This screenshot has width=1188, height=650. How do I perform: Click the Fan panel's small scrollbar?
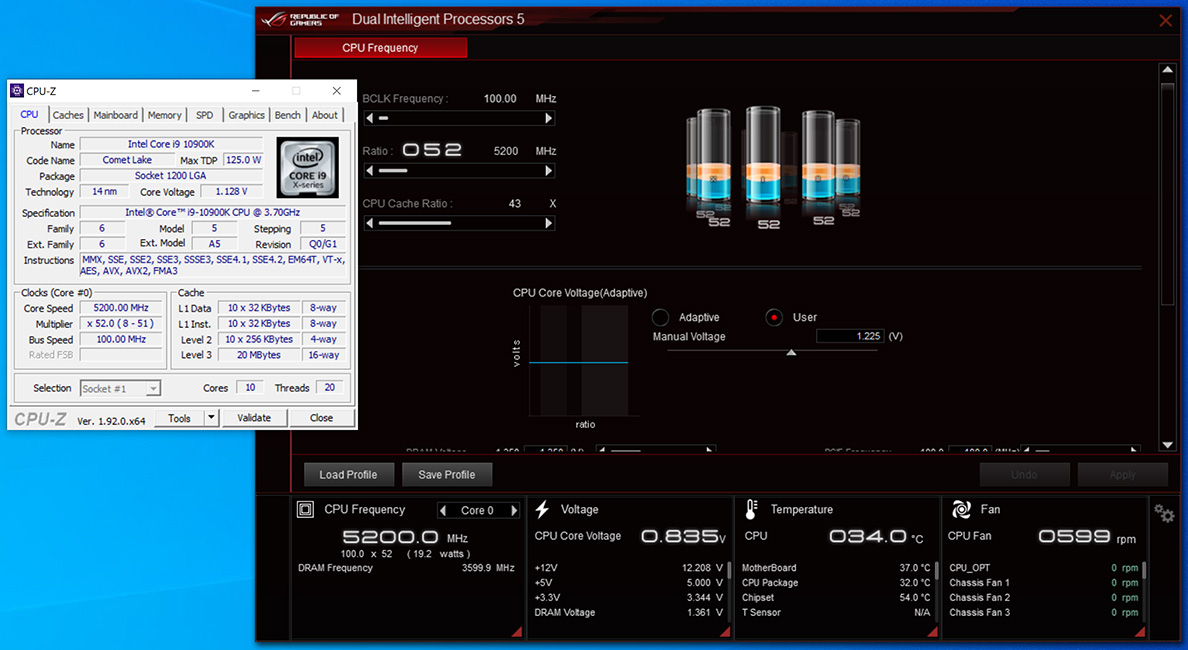(x=1144, y=570)
